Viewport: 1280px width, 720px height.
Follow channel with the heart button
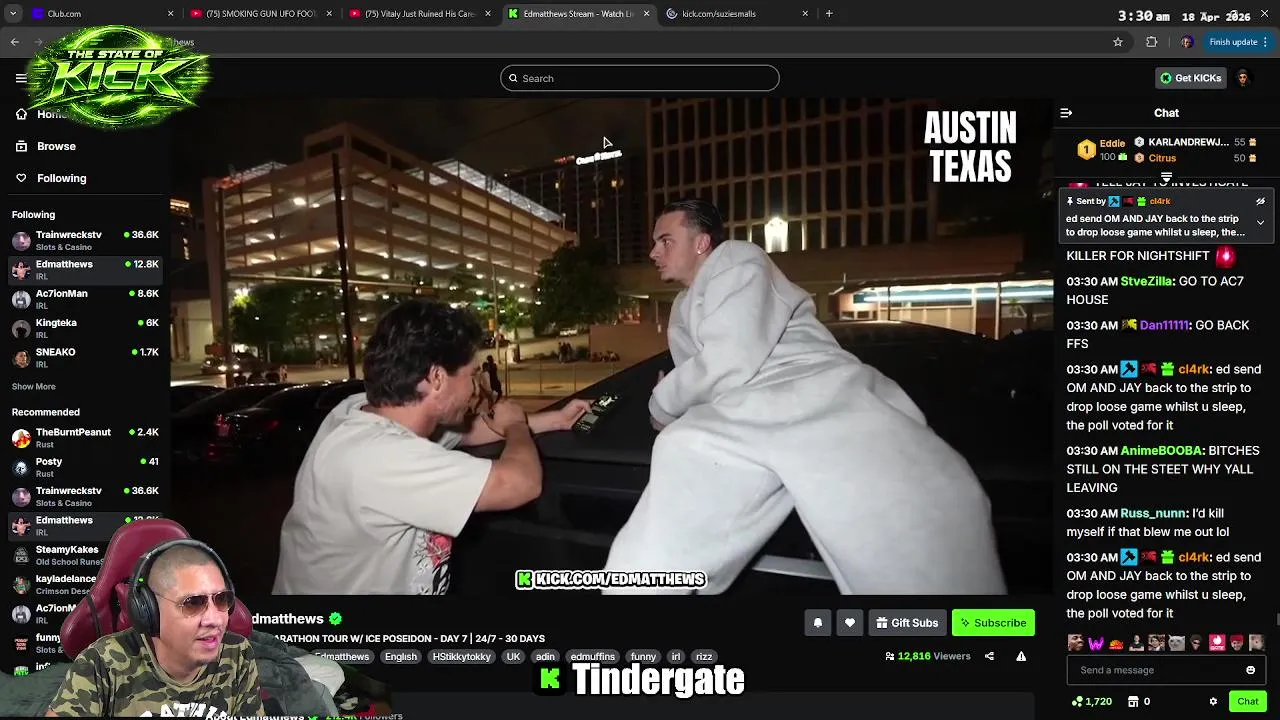[x=850, y=623]
